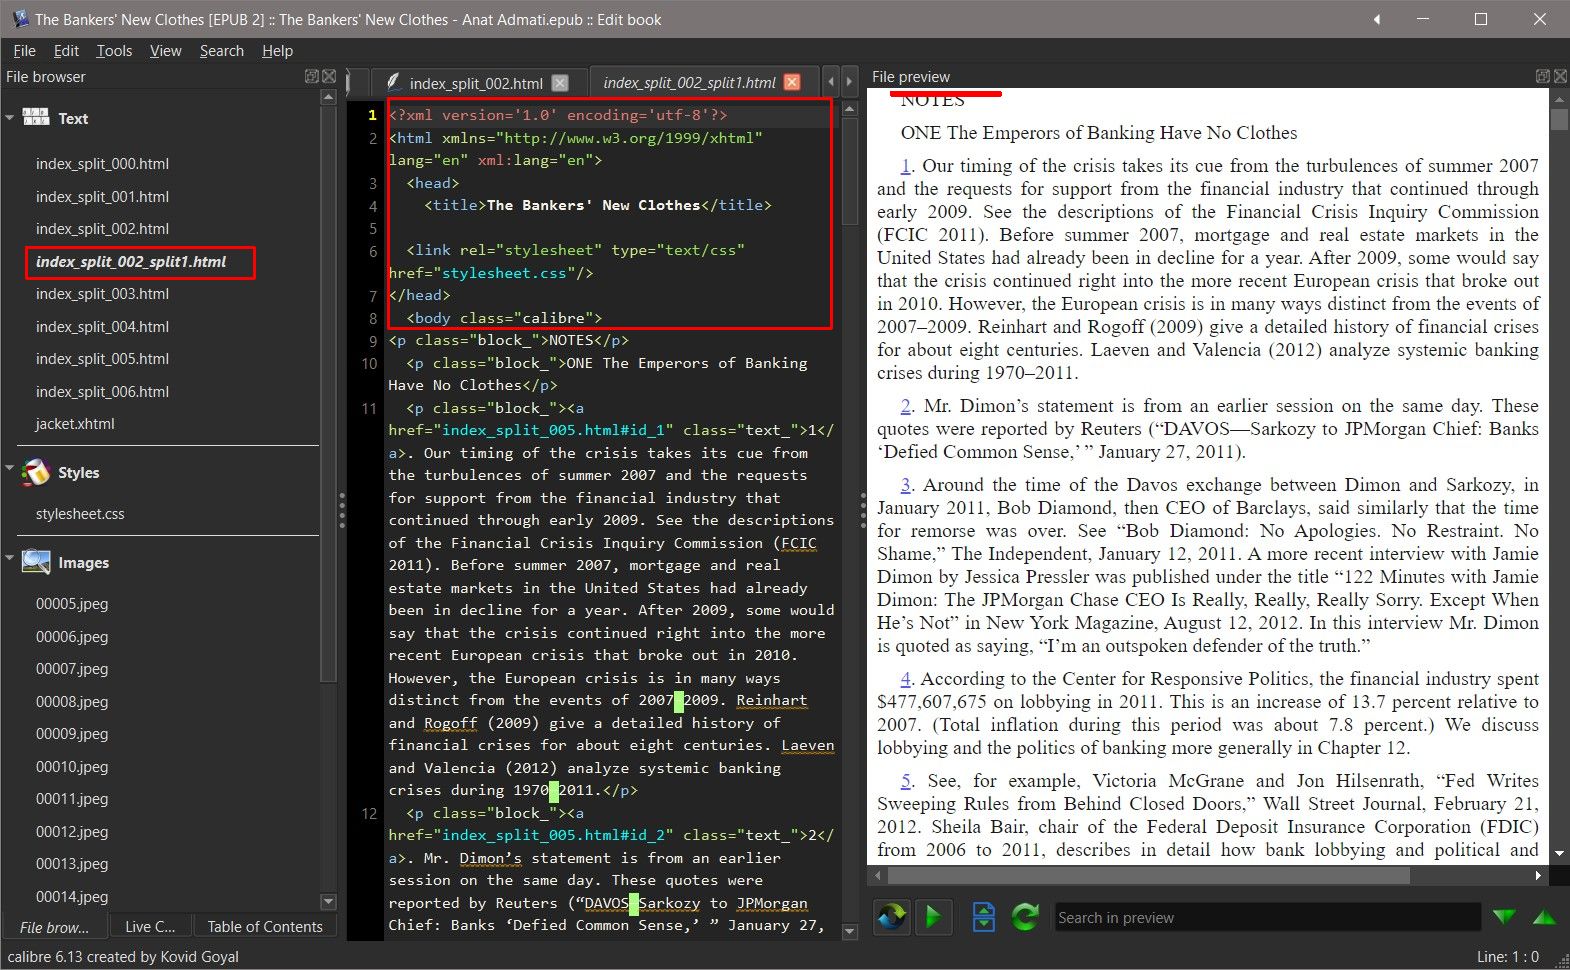Image resolution: width=1570 pixels, height=970 pixels.
Task: Follow footnote link 1 in preview
Action: (x=906, y=166)
